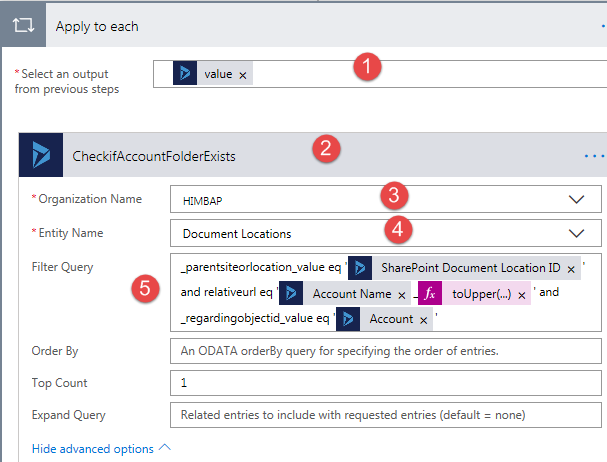The image size is (607, 462).
Task: Click _regardingobjectid_value text in Filter Query
Action: pos(246,318)
